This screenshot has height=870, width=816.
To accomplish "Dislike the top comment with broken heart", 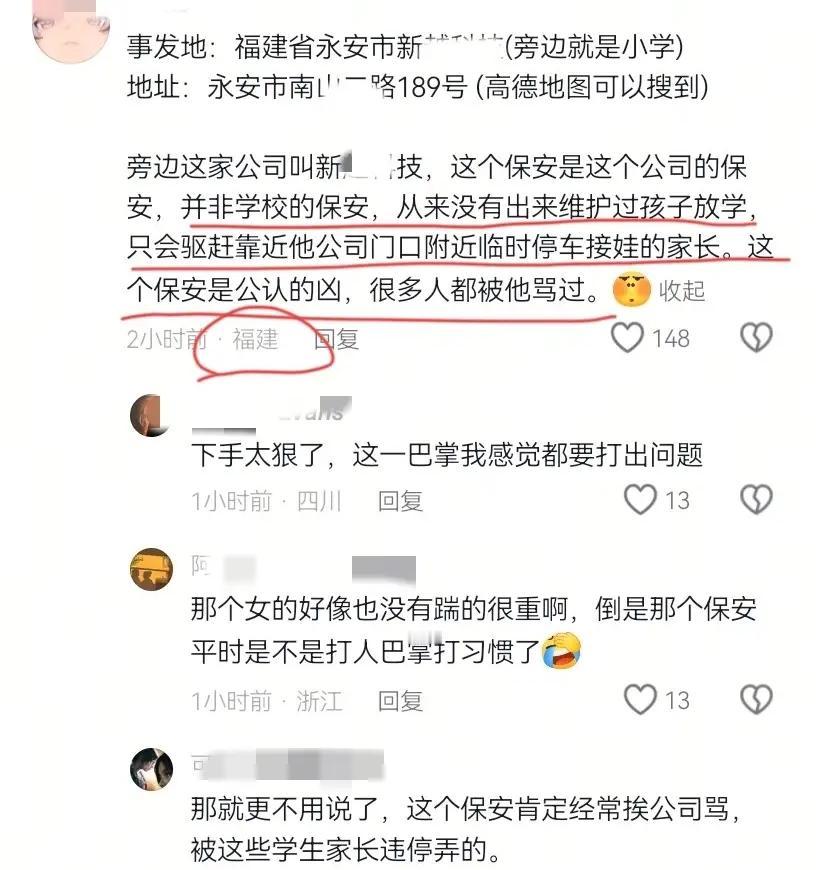I will coord(757,337).
